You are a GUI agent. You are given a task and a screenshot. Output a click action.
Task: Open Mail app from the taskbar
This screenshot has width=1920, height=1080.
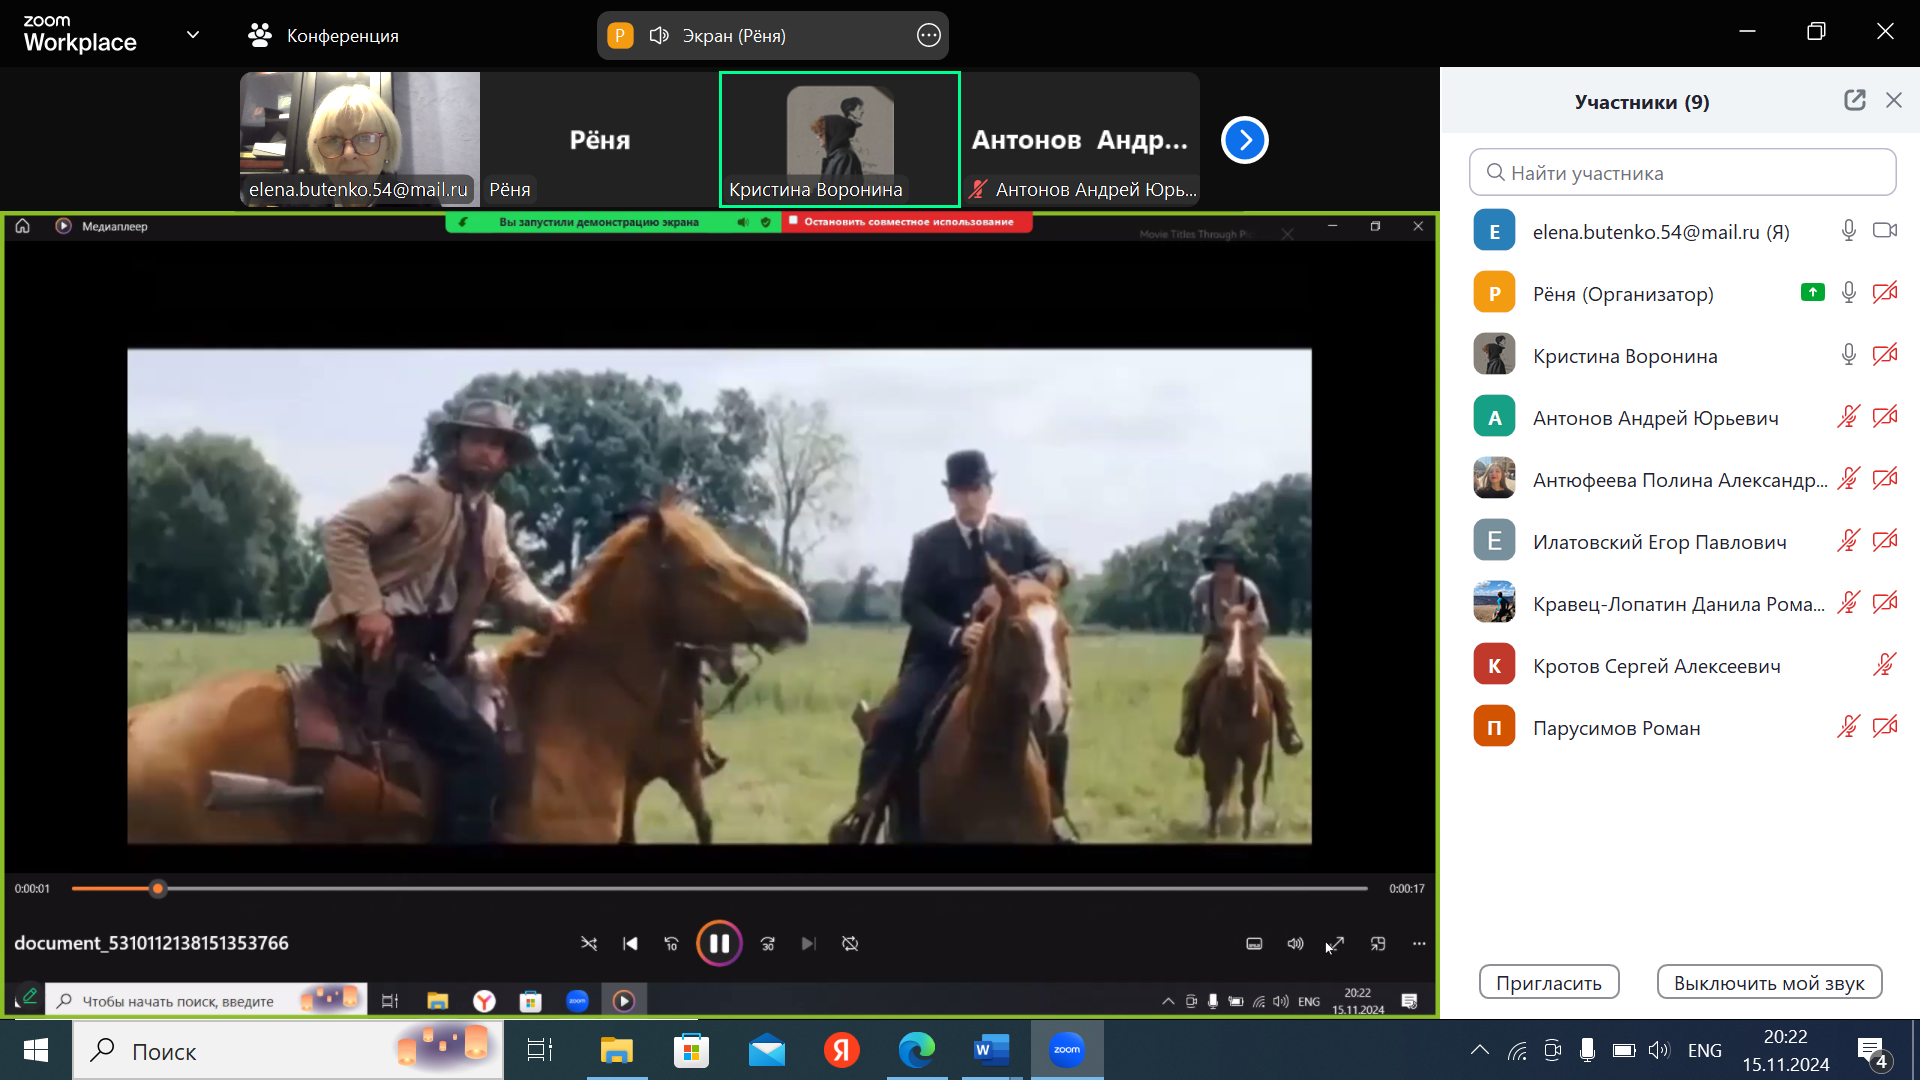767,1050
